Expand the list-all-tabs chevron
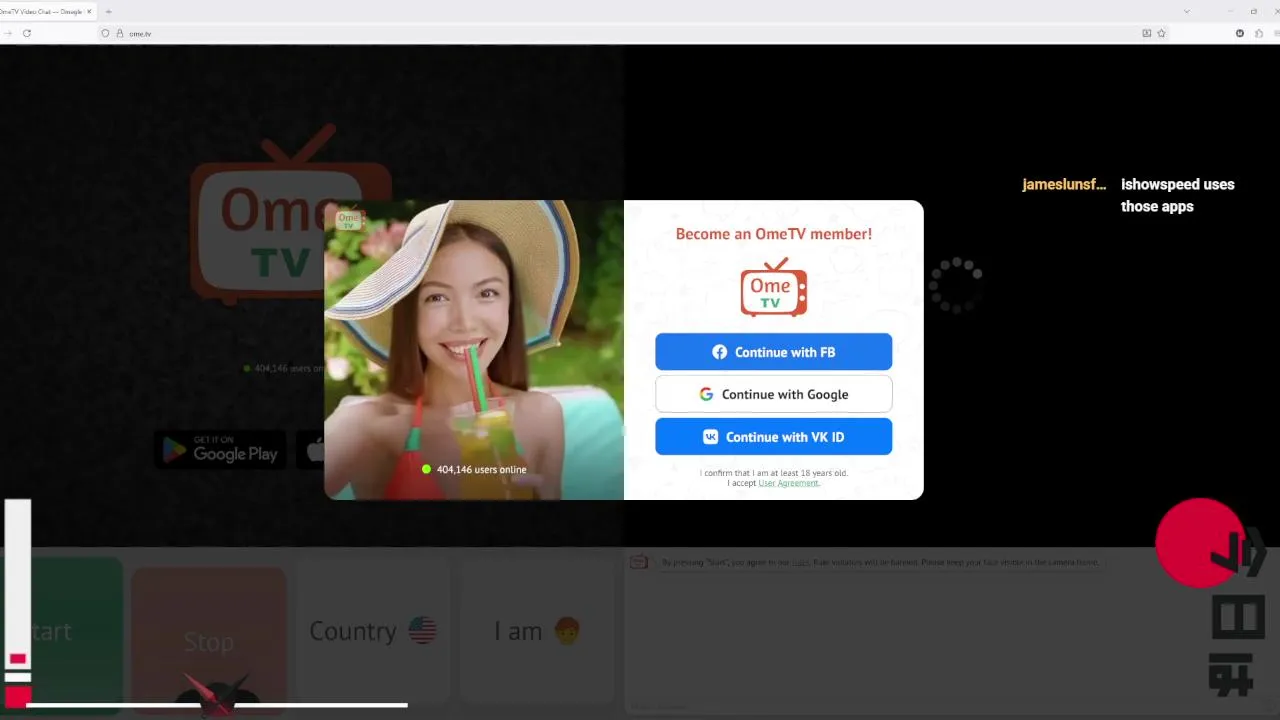The image size is (1280, 720). pos(1187,11)
